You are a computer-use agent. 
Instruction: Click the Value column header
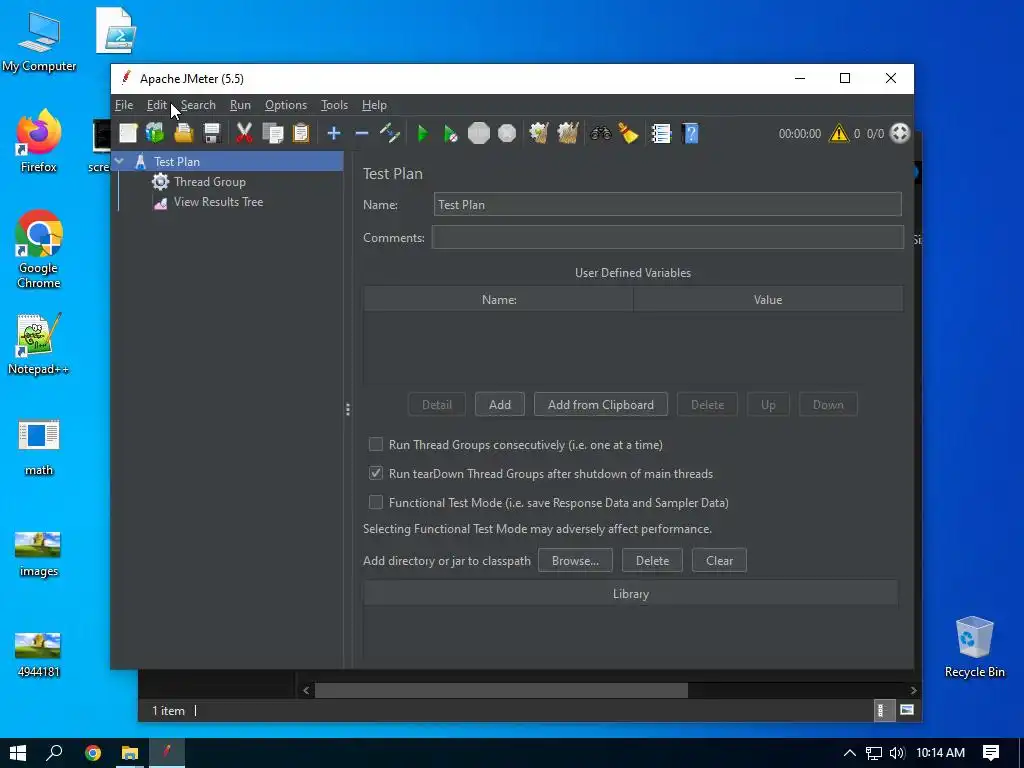tap(768, 299)
